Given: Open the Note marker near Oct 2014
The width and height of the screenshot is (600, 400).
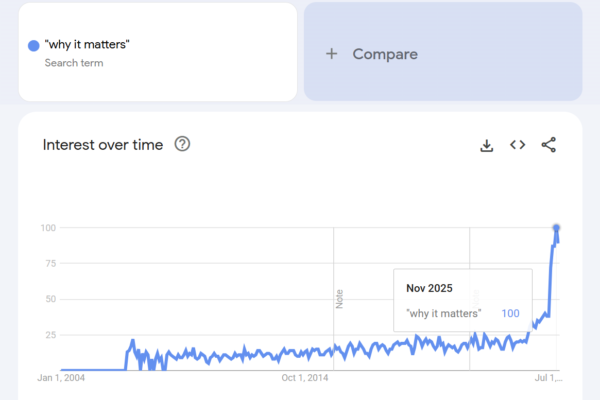Looking at the screenshot, I should pos(339,298).
